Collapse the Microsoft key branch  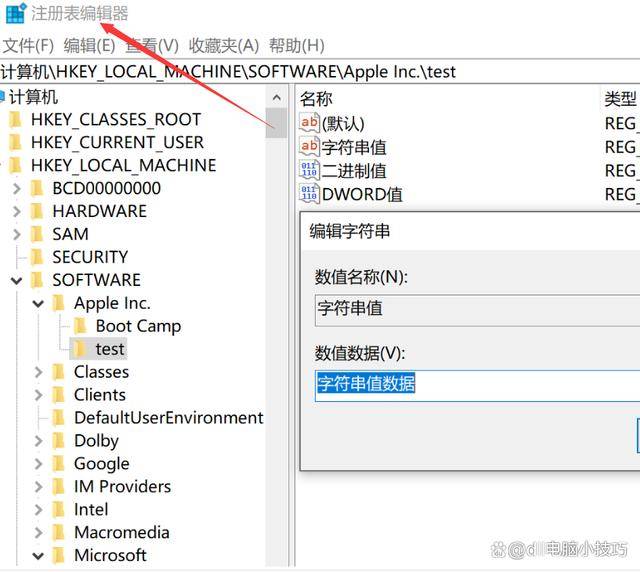coord(38,556)
